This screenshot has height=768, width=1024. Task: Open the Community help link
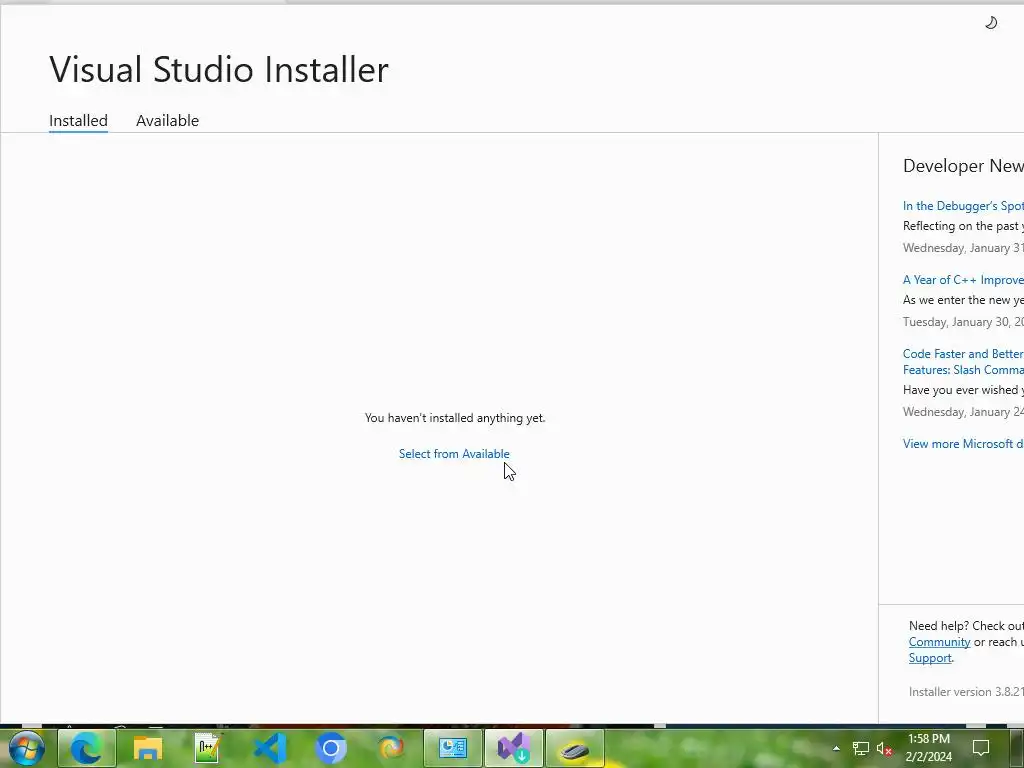(939, 642)
